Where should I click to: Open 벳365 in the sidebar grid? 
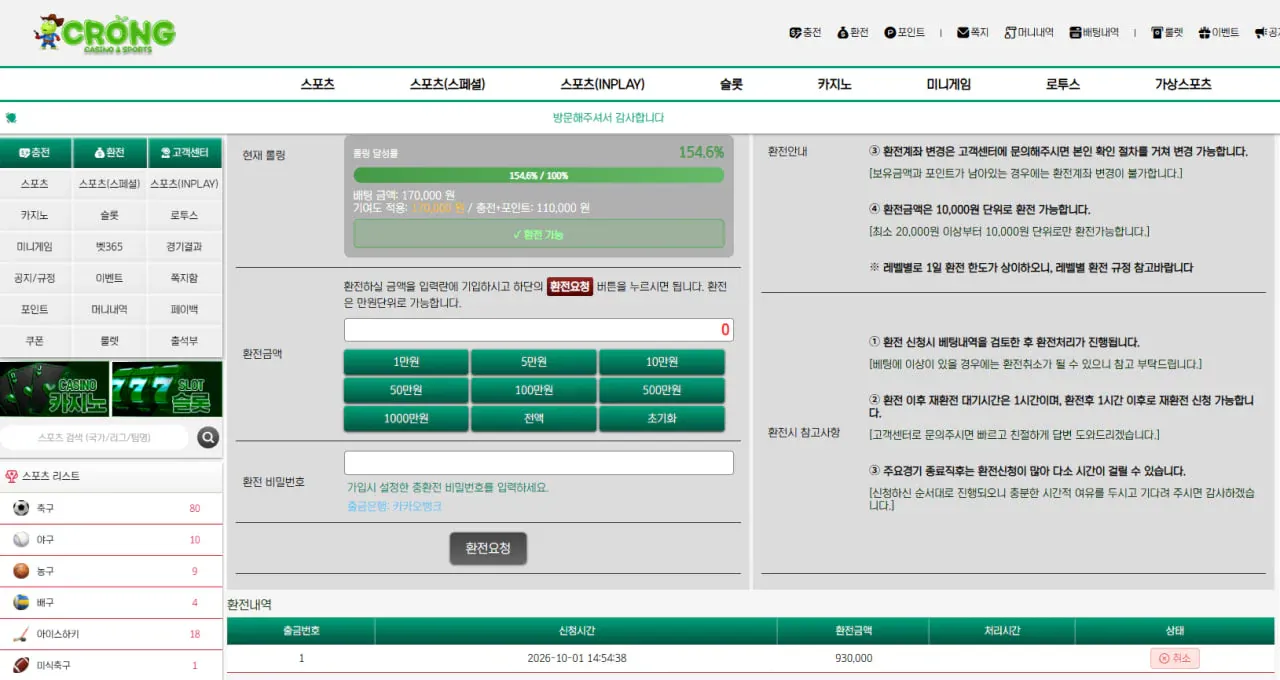(x=109, y=246)
